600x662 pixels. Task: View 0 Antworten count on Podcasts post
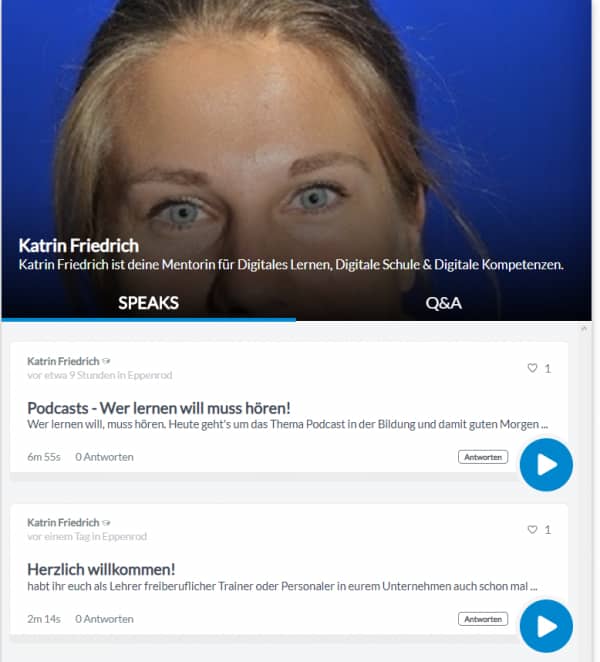coord(104,457)
